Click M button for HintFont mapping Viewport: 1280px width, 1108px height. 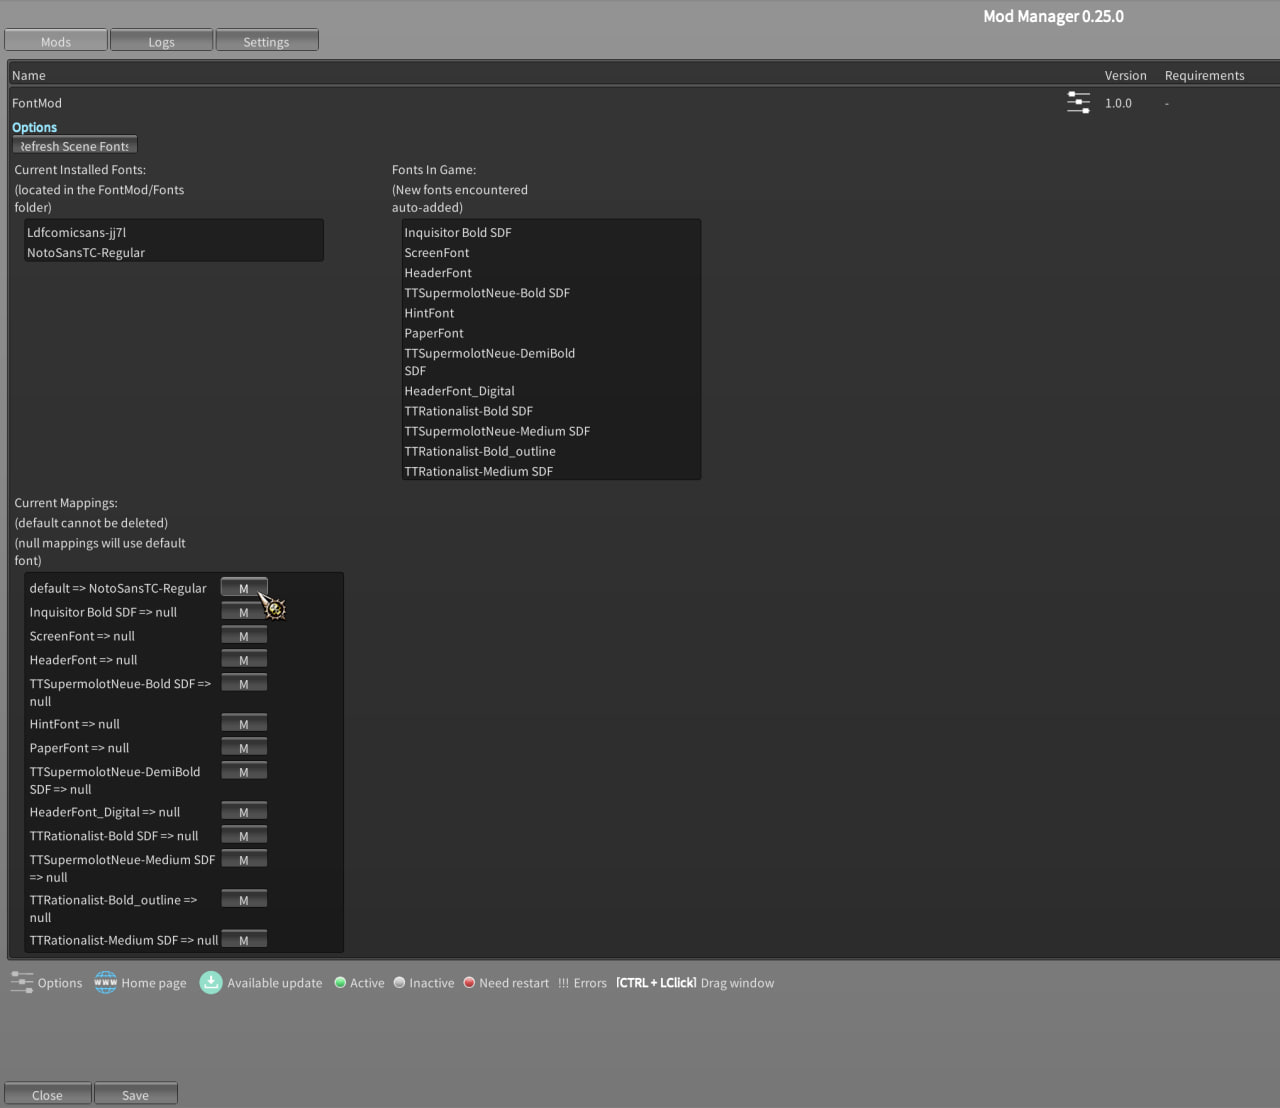point(244,724)
